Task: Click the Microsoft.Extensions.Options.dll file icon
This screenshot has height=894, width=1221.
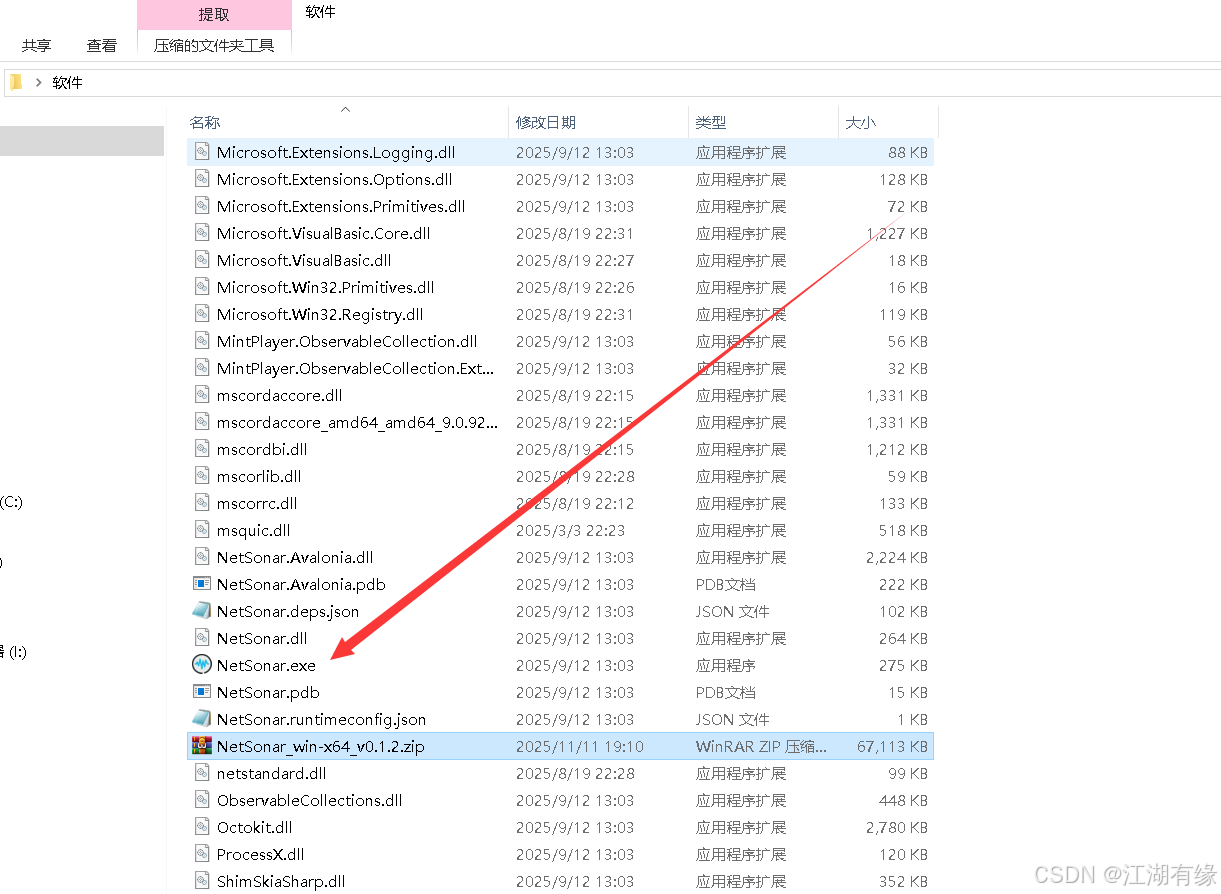Action: (x=201, y=179)
